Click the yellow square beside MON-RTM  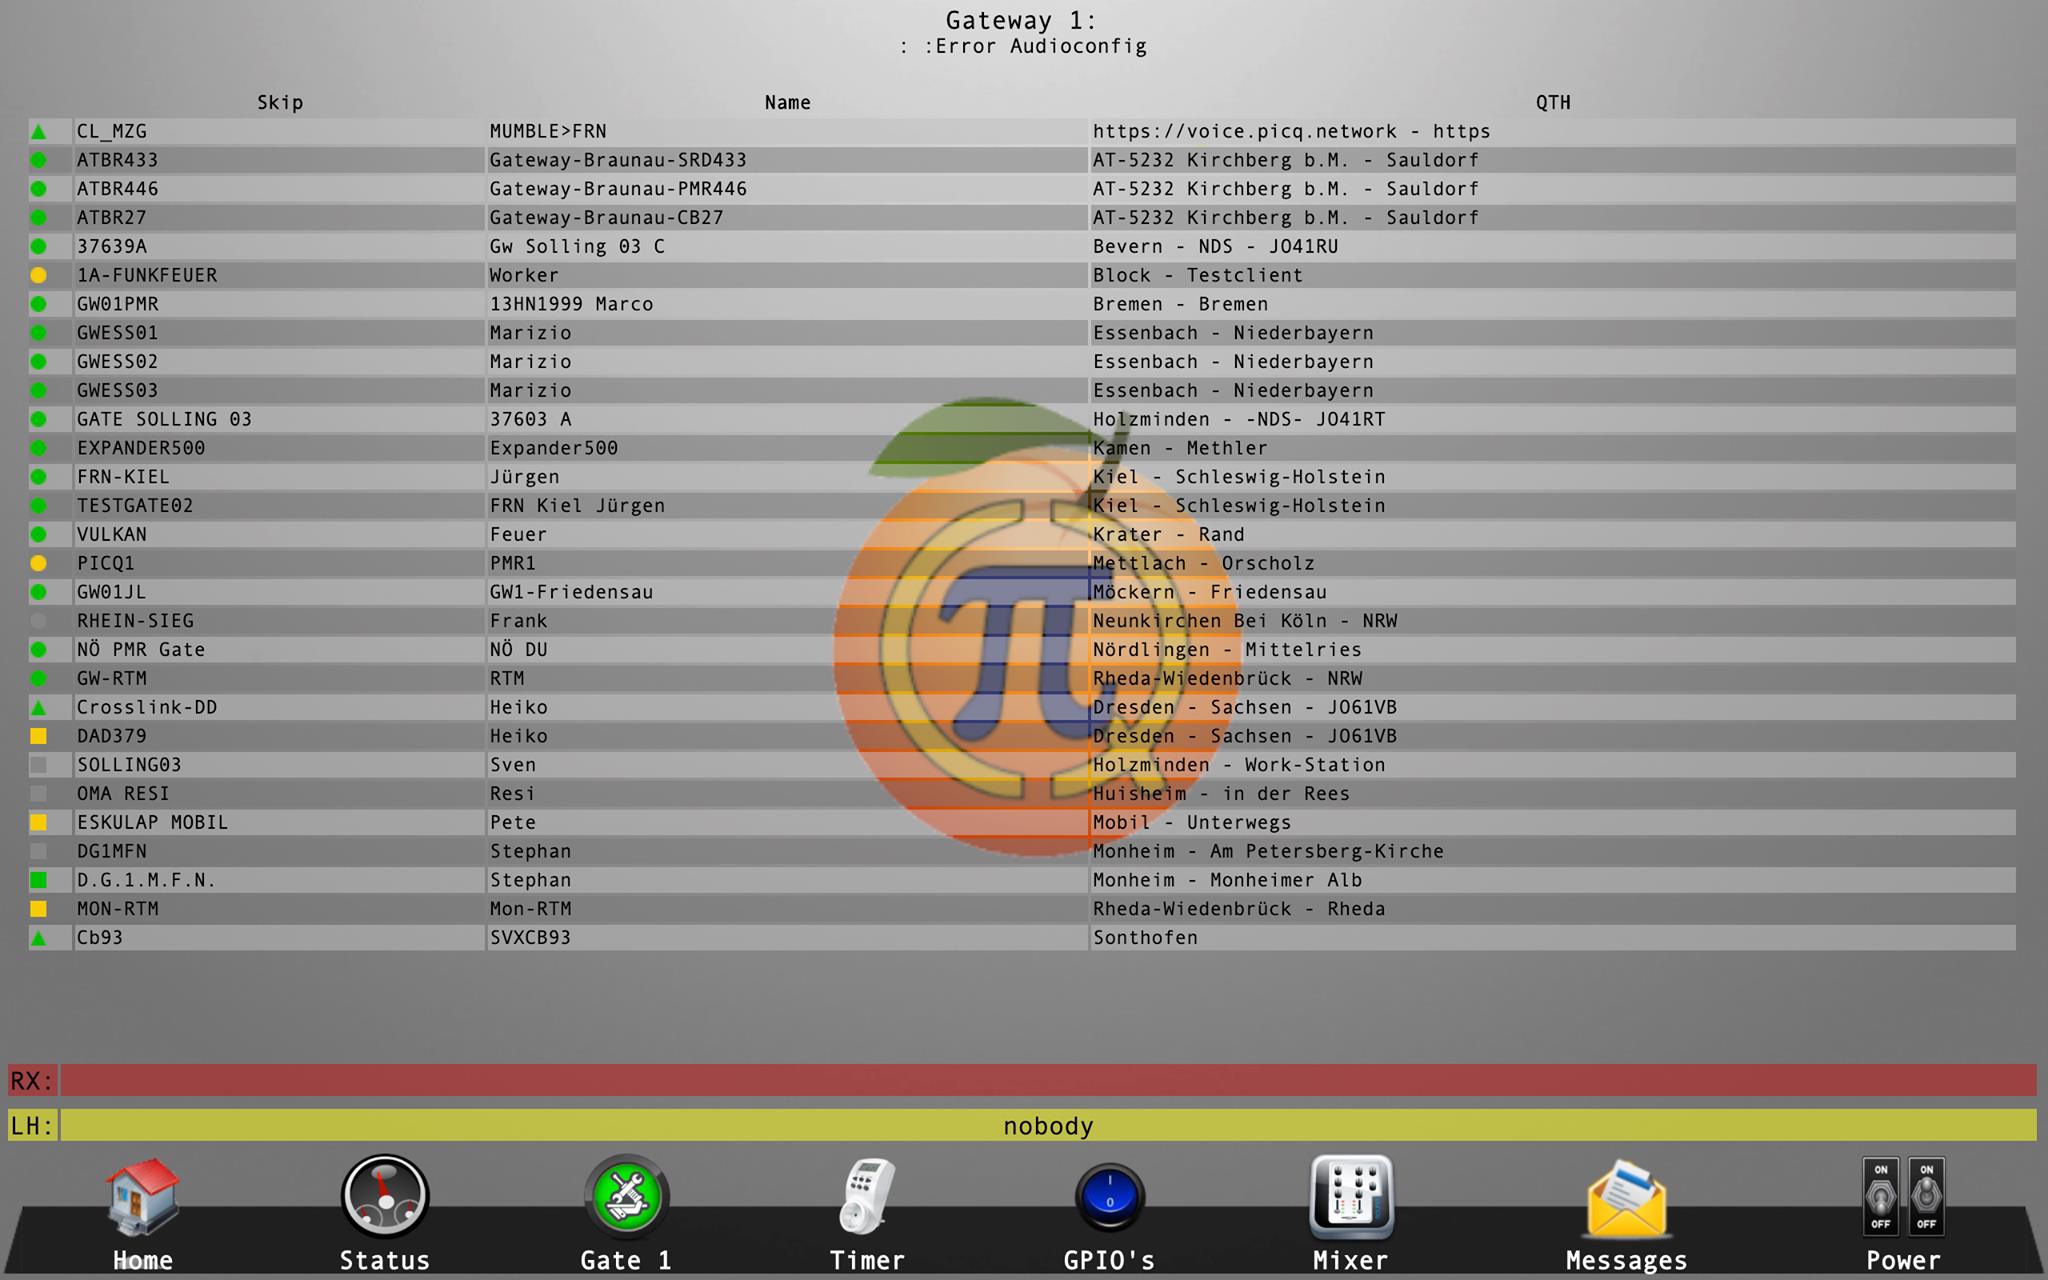point(39,909)
